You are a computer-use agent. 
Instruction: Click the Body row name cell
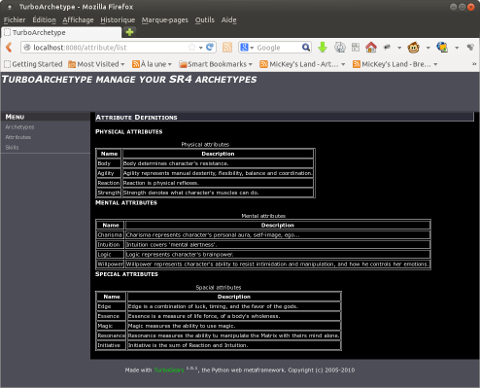pyautogui.click(x=109, y=163)
